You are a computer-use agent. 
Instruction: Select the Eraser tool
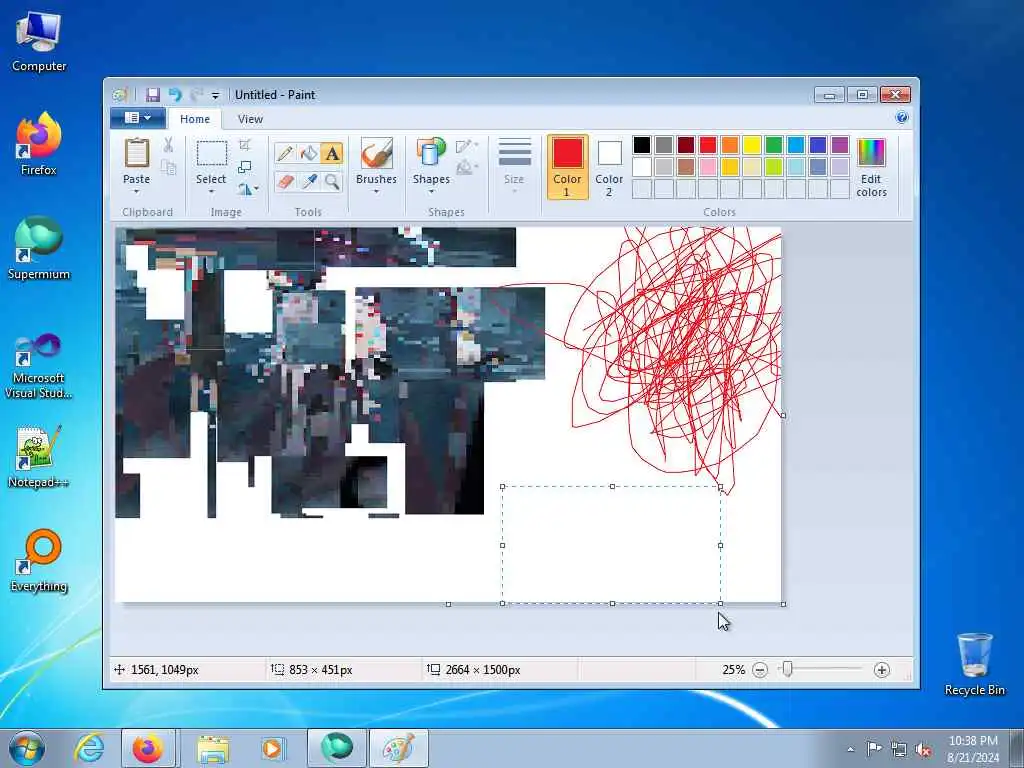coord(285,181)
